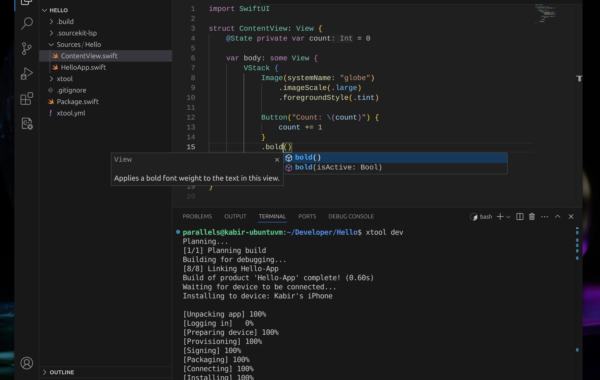Select the Terminal panel tab
The height and width of the screenshot is (380, 600).
(272, 217)
